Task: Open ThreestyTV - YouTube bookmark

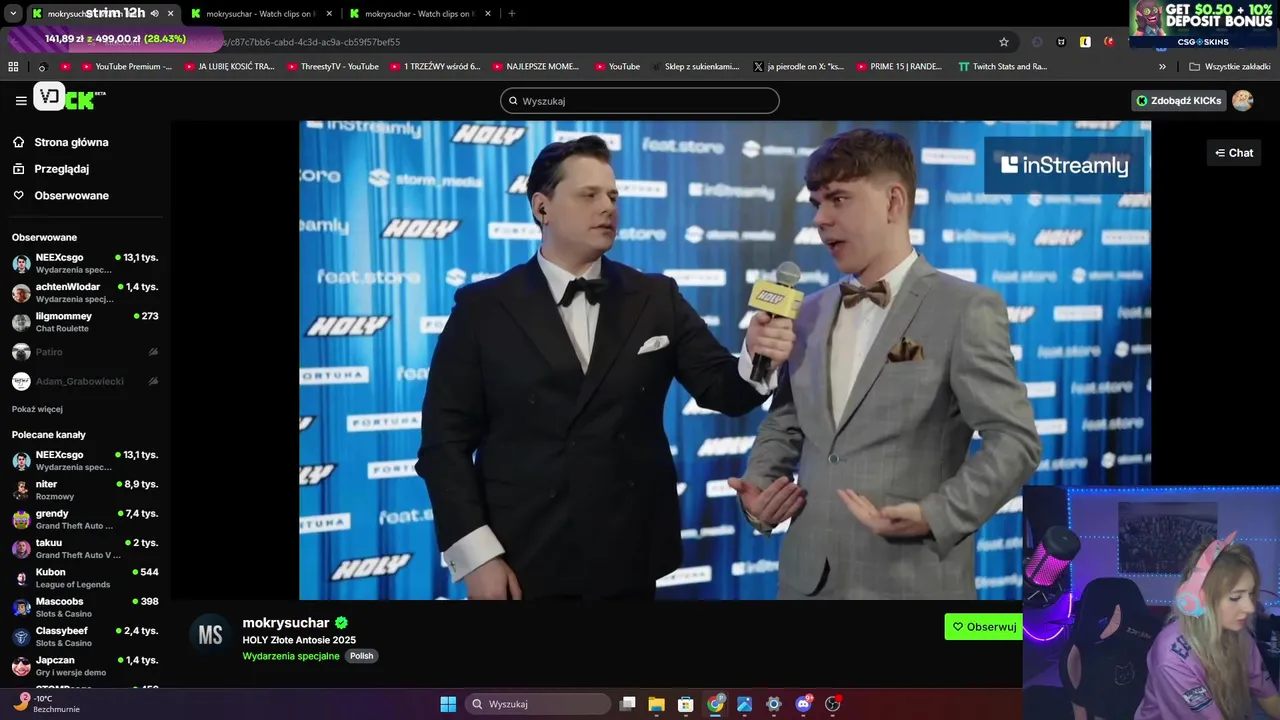Action: (332, 67)
